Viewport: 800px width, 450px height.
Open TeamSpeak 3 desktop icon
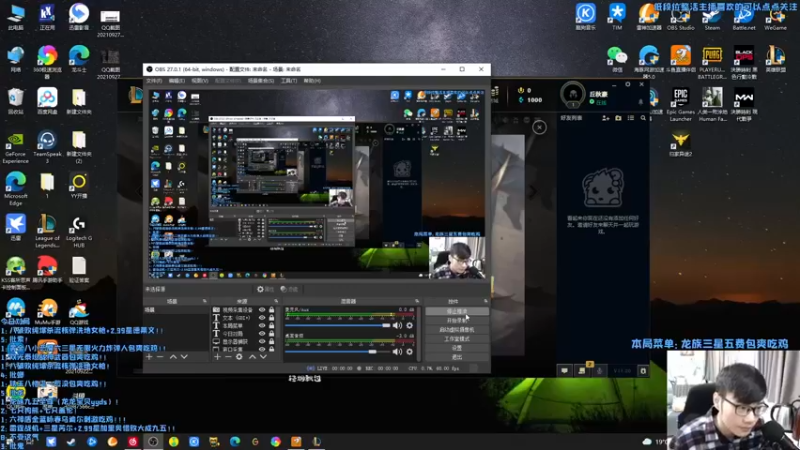[x=47, y=147]
